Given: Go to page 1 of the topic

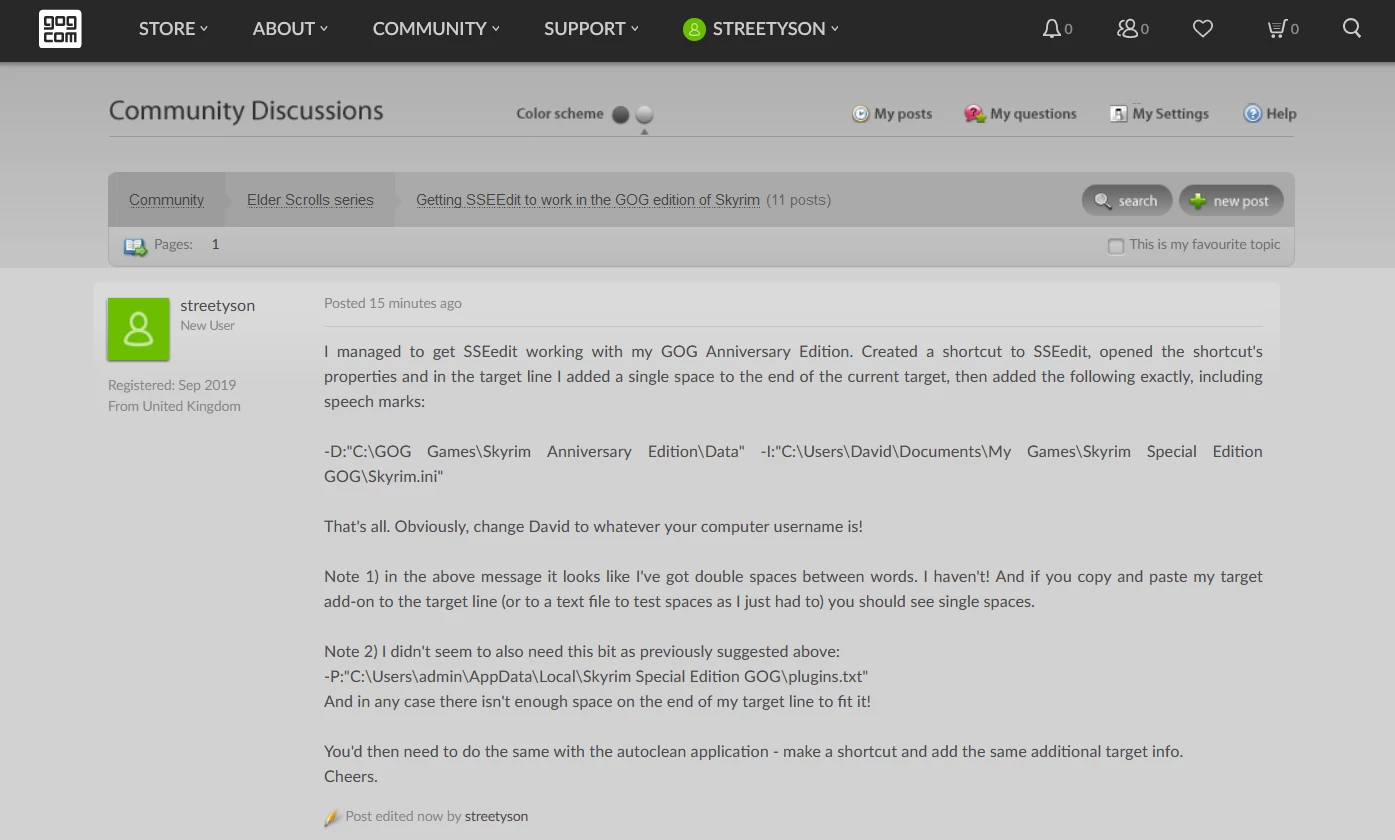Looking at the screenshot, I should [x=215, y=245].
